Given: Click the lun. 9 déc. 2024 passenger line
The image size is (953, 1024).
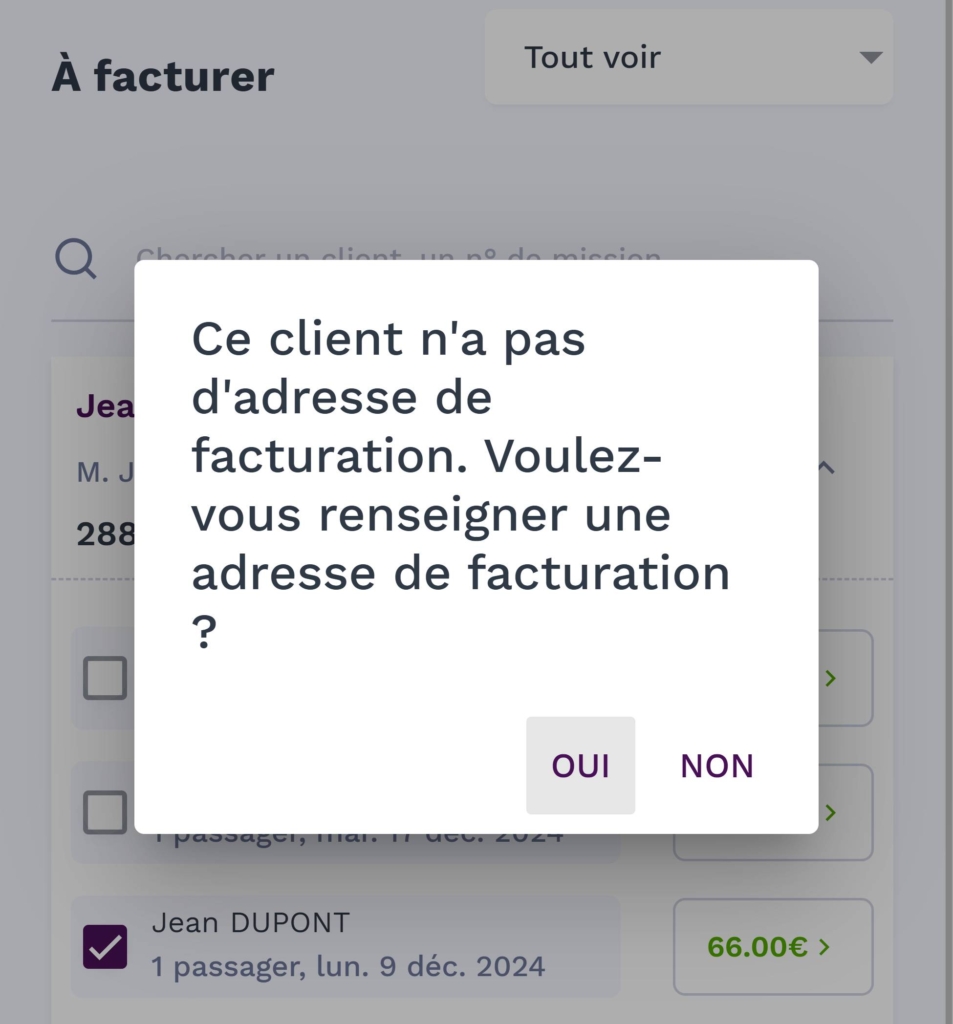Looking at the screenshot, I should click(x=349, y=967).
